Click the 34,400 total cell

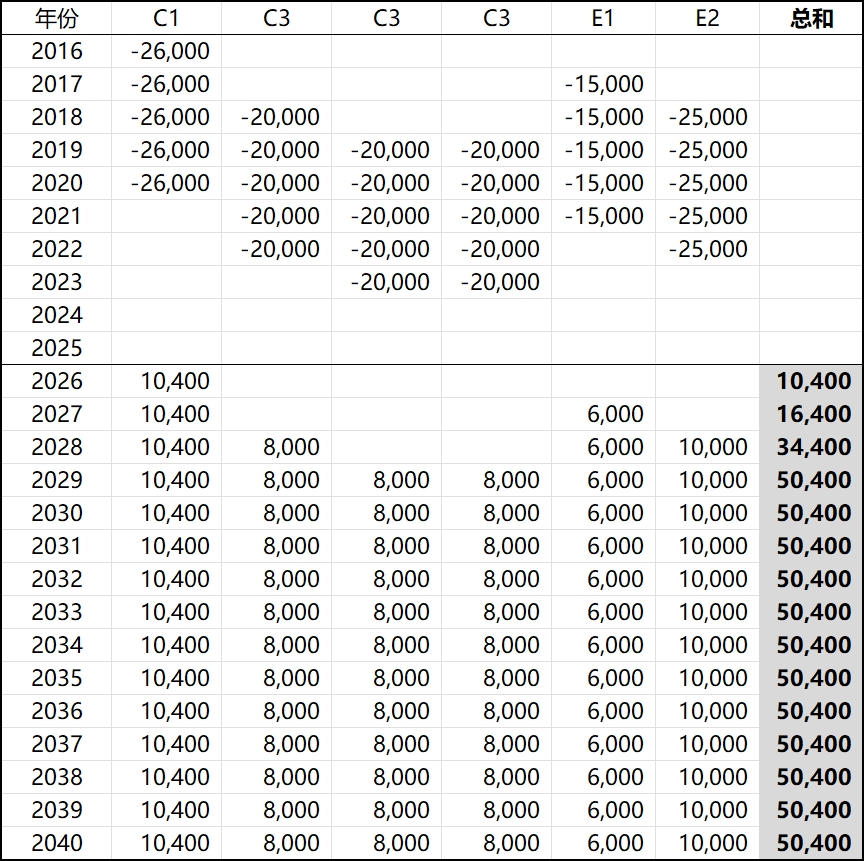(x=813, y=447)
